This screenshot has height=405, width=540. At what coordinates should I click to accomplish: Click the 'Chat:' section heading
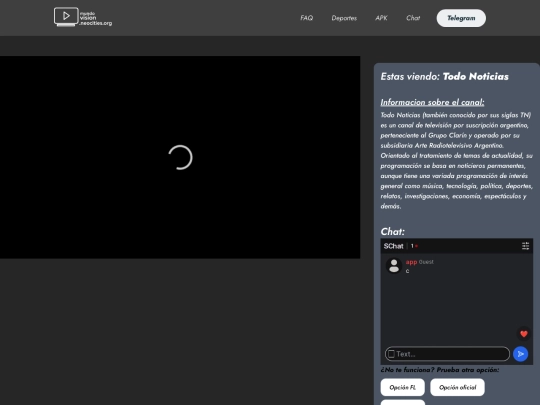pyautogui.click(x=393, y=231)
